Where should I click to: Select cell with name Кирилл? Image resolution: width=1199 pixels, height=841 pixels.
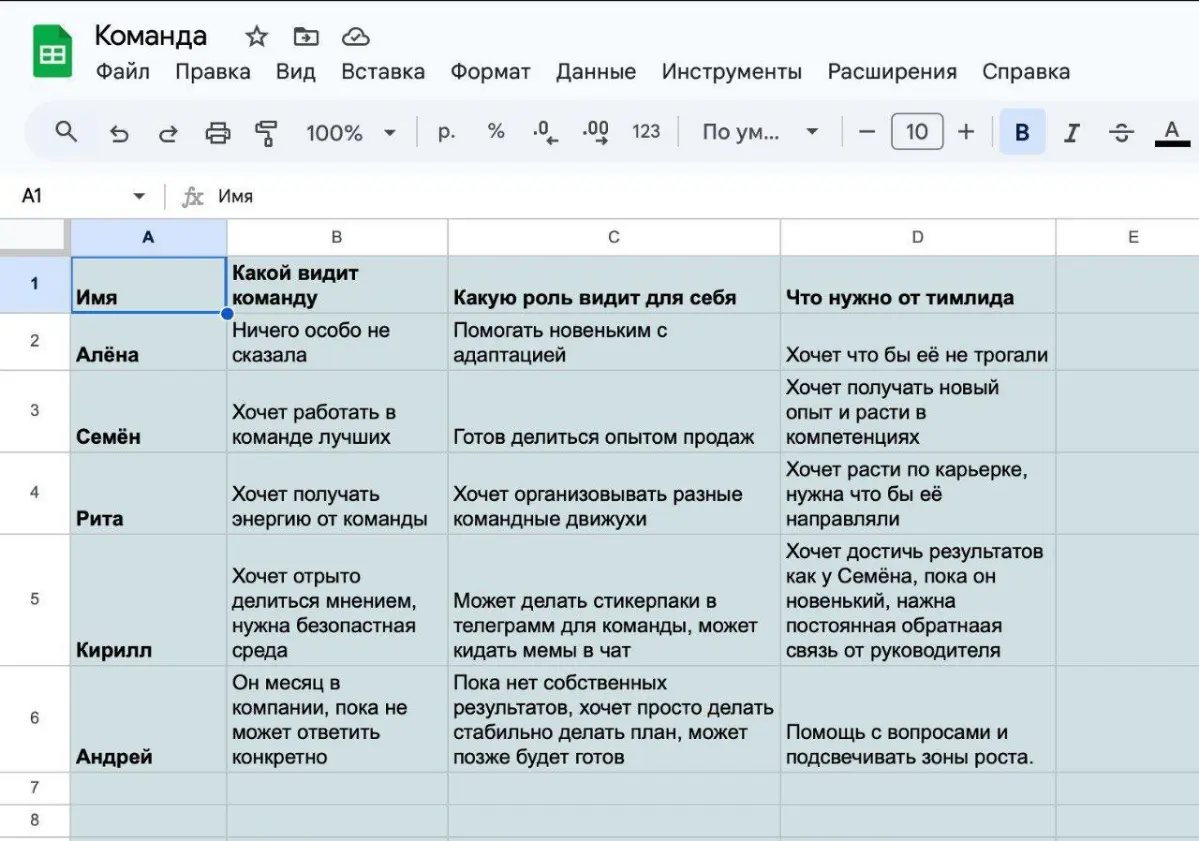148,600
